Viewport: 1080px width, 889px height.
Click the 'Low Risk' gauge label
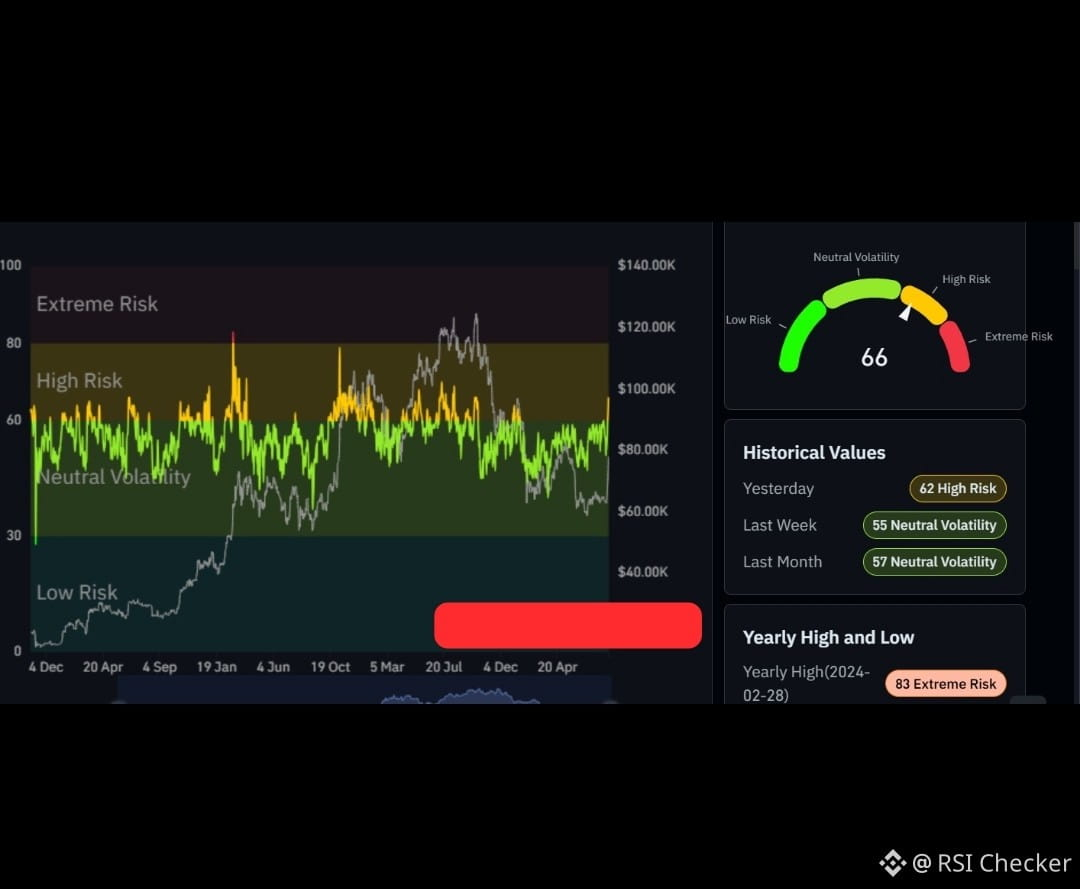click(748, 320)
